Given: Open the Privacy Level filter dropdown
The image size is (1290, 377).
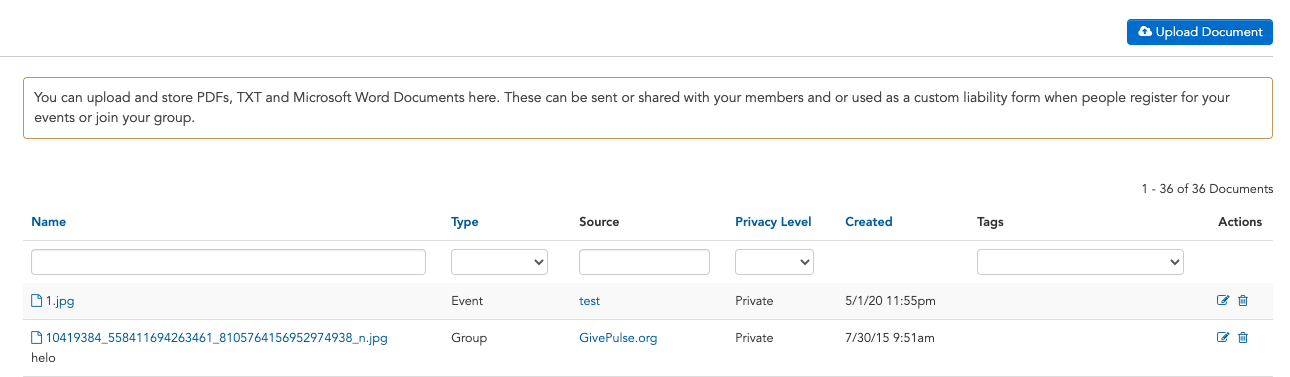Looking at the screenshot, I should pos(774,262).
